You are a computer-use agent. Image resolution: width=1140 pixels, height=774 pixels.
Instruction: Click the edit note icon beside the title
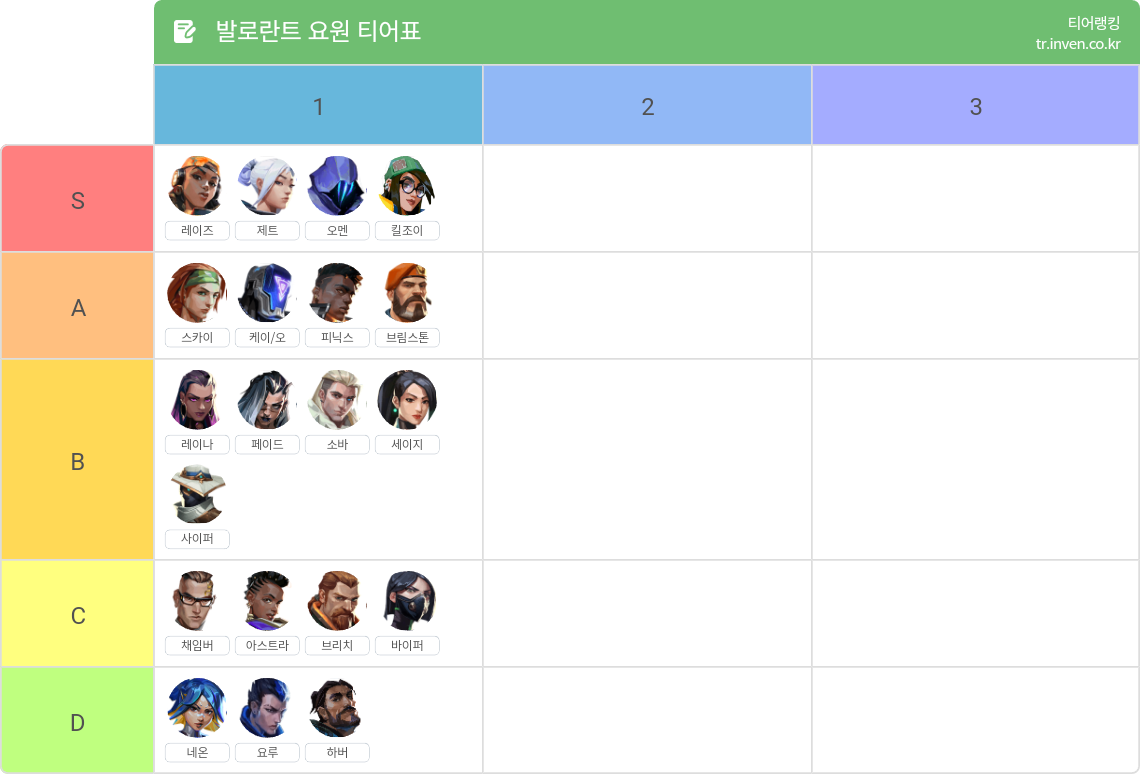click(x=185, y=31)
